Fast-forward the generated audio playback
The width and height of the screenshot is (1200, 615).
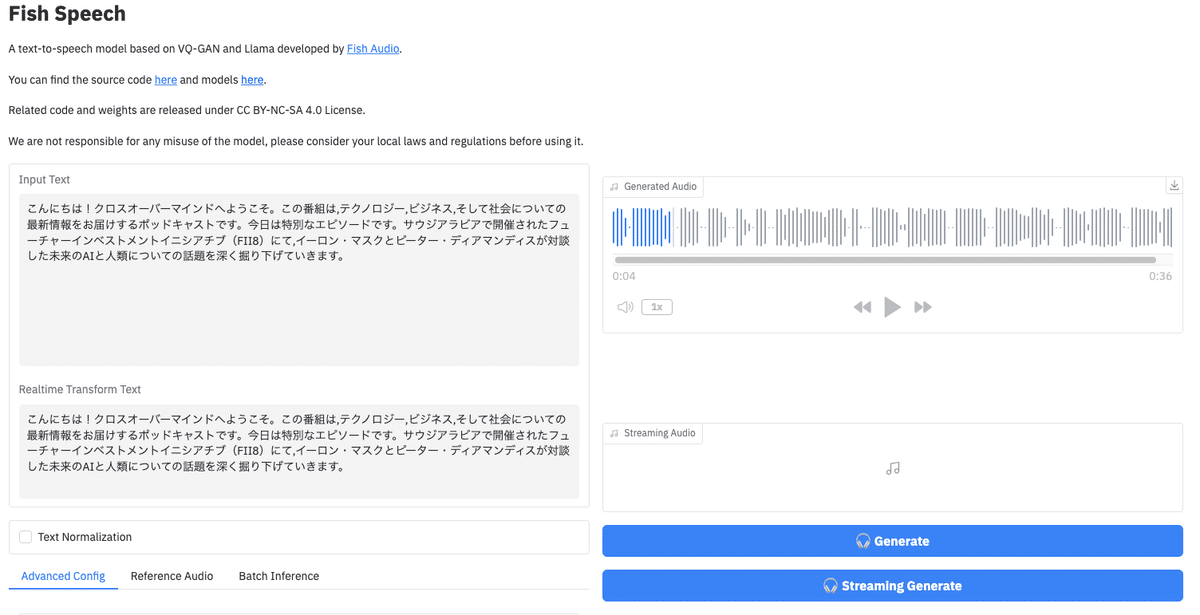pyautogui.click(x=923, y=306)
